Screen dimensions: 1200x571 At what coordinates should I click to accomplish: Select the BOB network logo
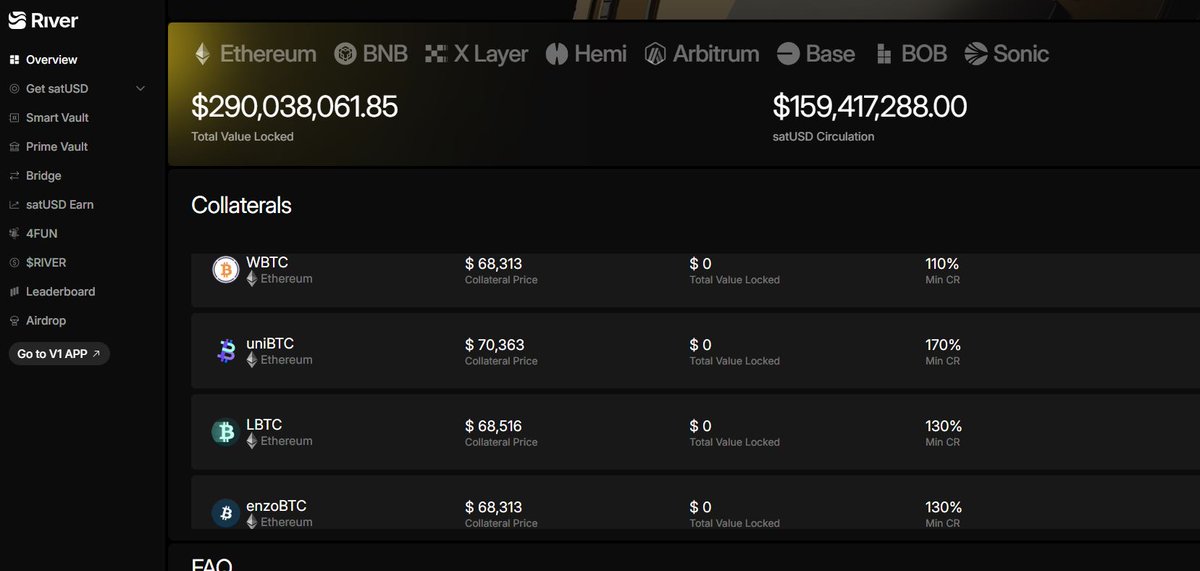[x=883, y=54]
